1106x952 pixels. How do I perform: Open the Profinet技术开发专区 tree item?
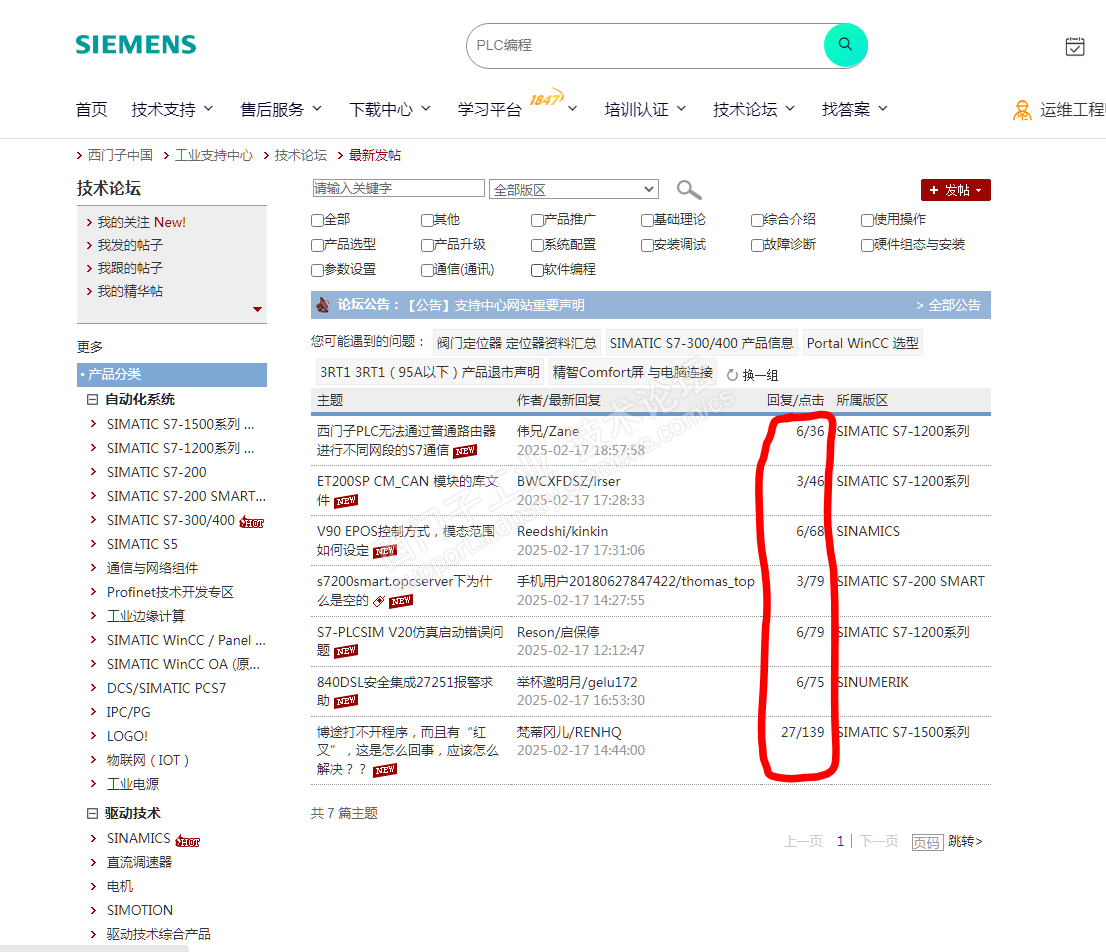pos(170,592)
